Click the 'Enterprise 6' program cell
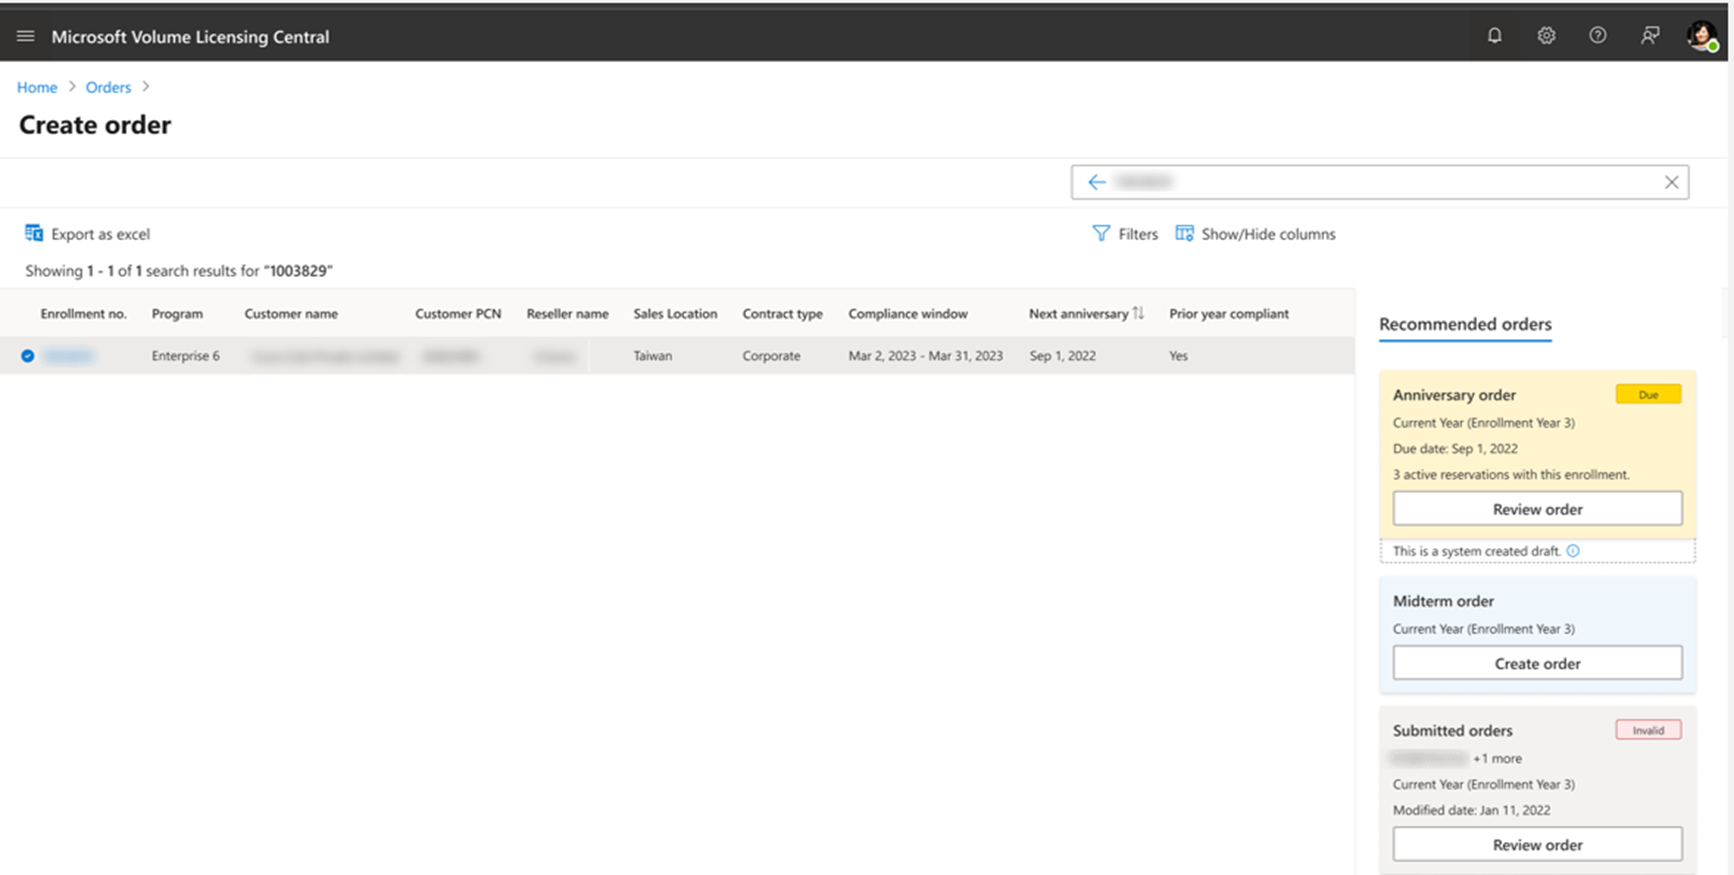The width and height of the screenshot is (1734, 875). [x=185, y=355]
